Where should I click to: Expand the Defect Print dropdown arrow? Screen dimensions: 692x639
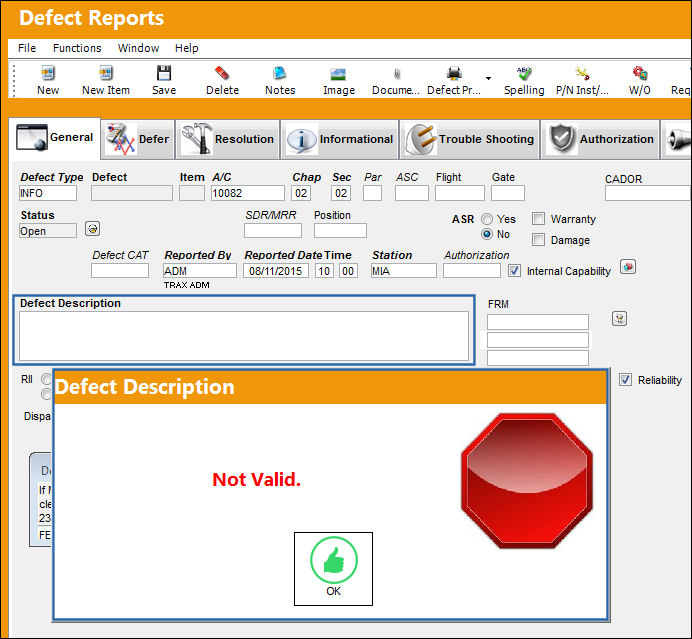tap(489, 79)
